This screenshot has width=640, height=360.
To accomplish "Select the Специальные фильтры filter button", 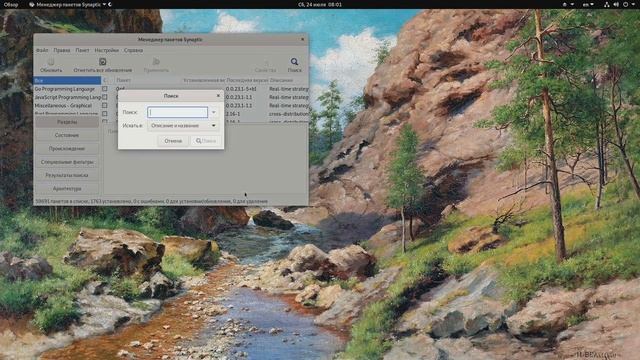I will (x=67, y=162).
